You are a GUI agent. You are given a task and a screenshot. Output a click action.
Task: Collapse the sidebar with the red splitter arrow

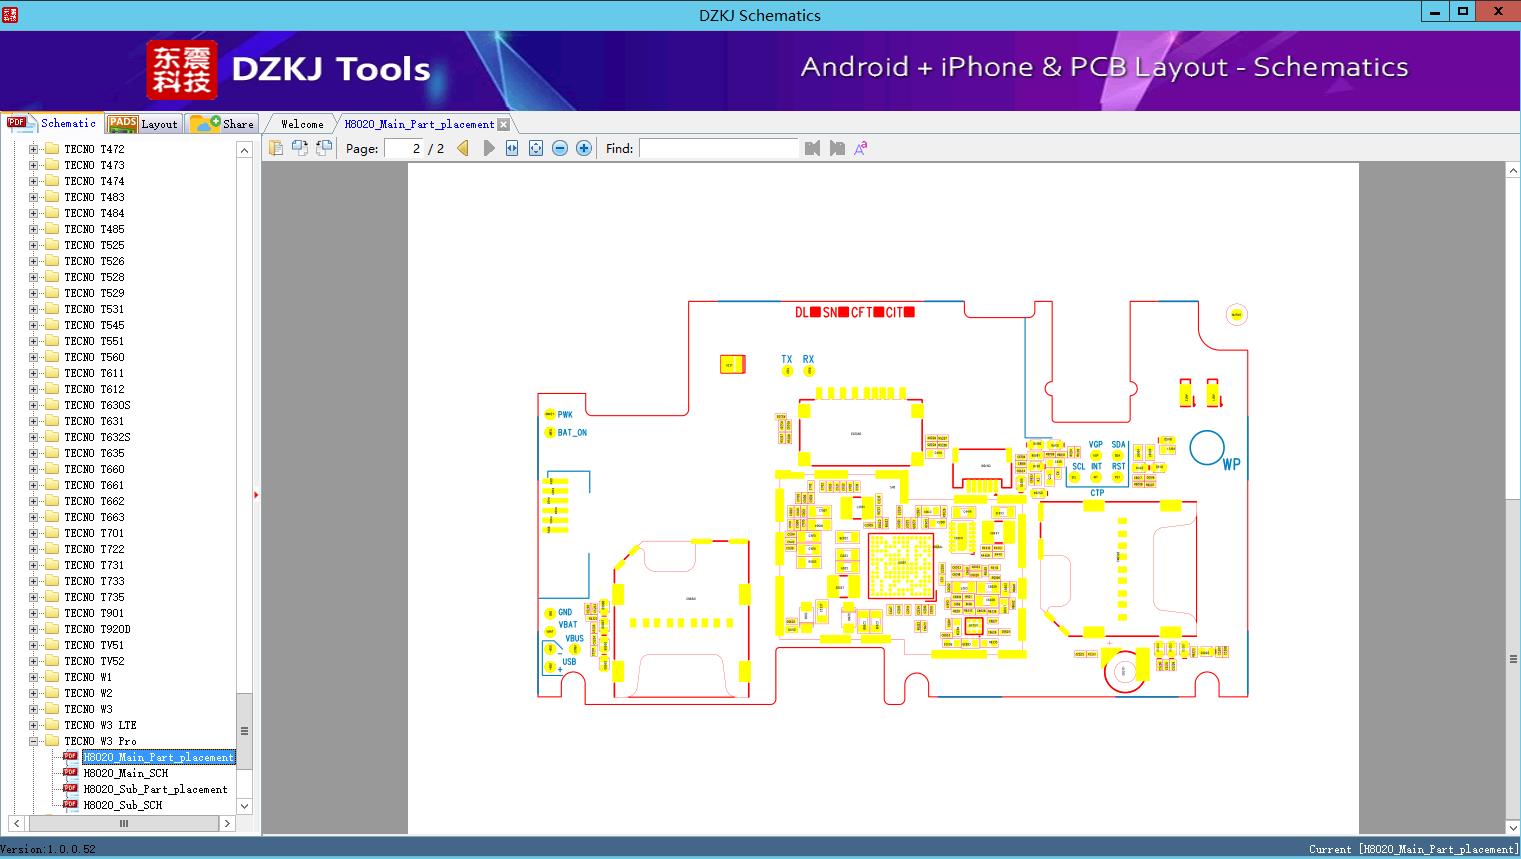256,495
